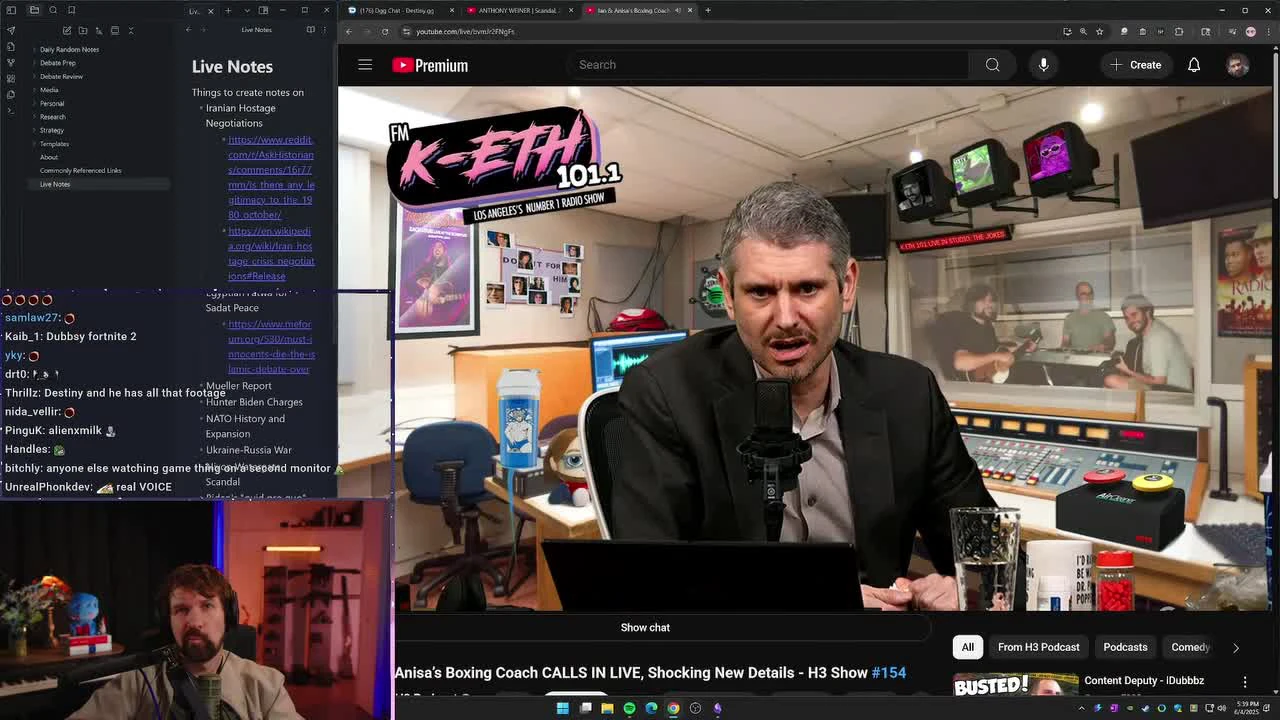Open the Wikipedia Iran hostage crisis link
The height and width of the screenshot is (720, 1280).
(271, 253)
